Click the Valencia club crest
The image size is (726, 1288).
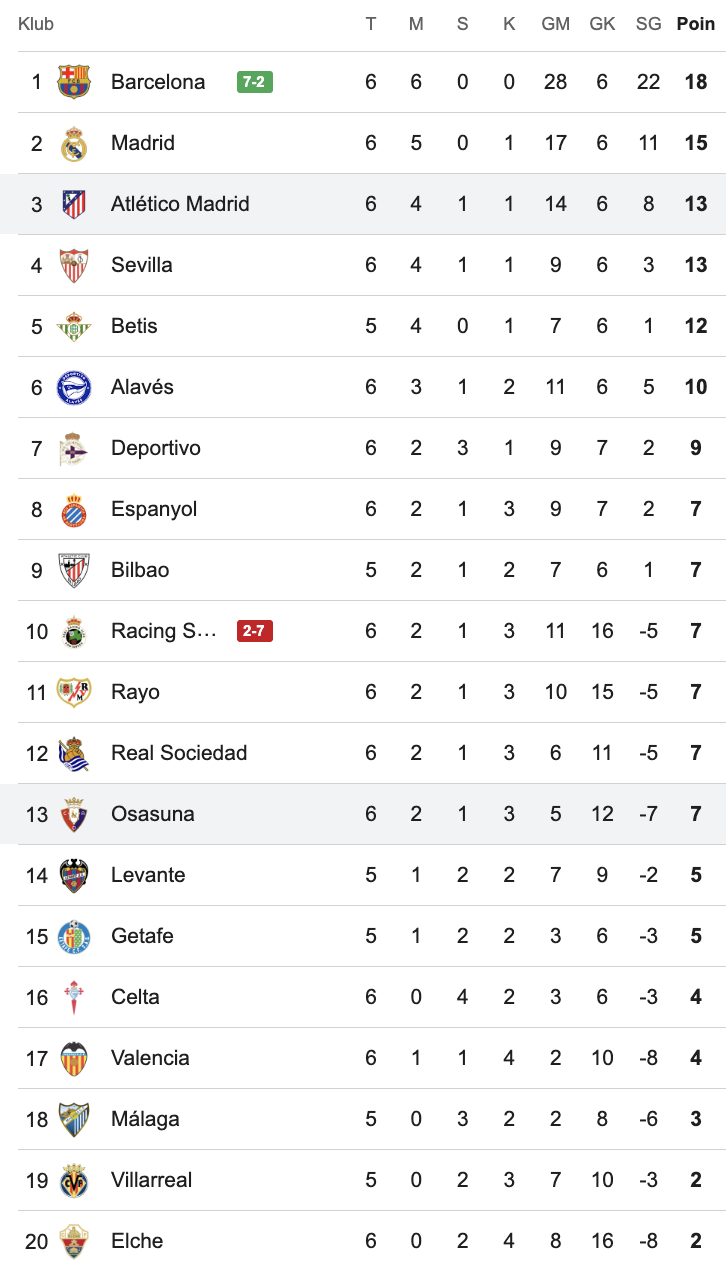tap(74, 1058)
